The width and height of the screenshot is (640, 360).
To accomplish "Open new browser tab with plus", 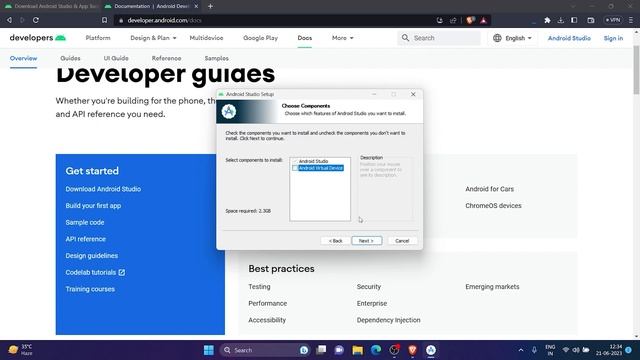I will point(210,6).
